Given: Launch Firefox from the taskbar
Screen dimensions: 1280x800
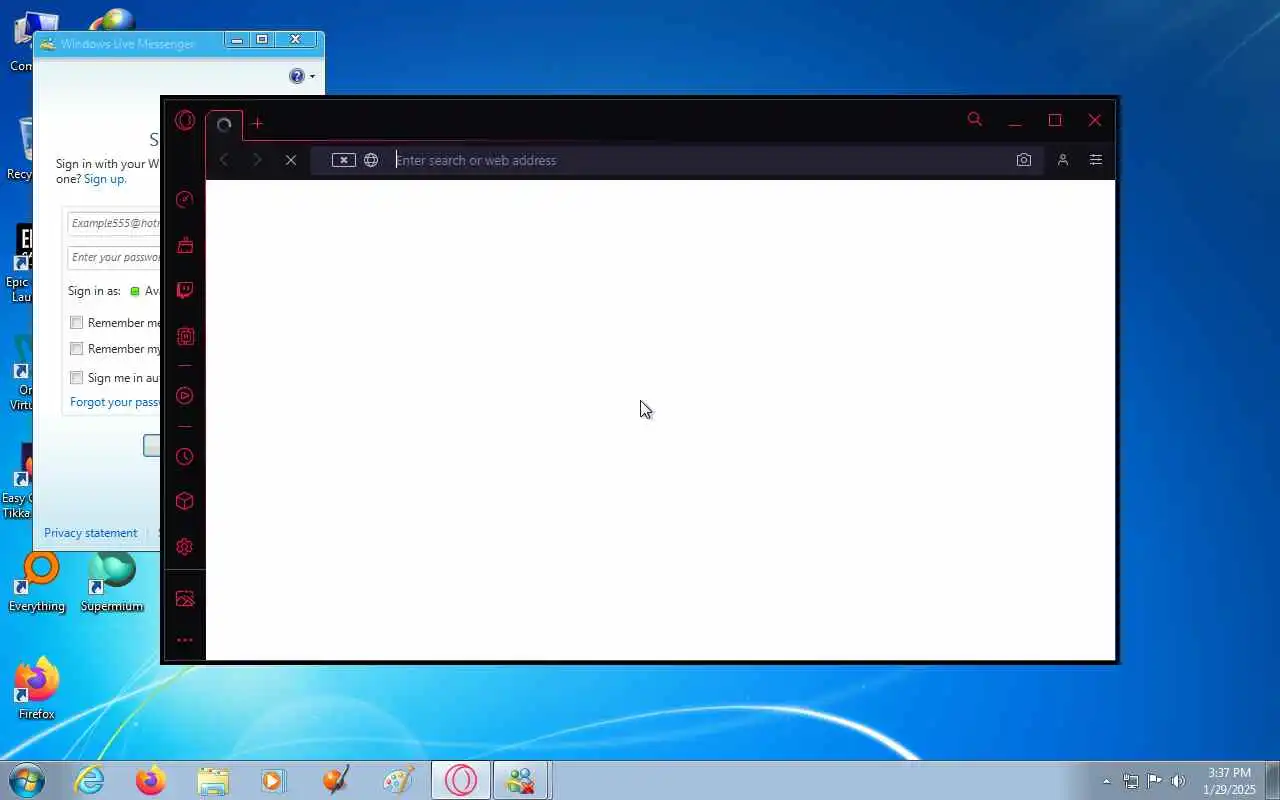Looking at the screenshot, I should point(151,780).
